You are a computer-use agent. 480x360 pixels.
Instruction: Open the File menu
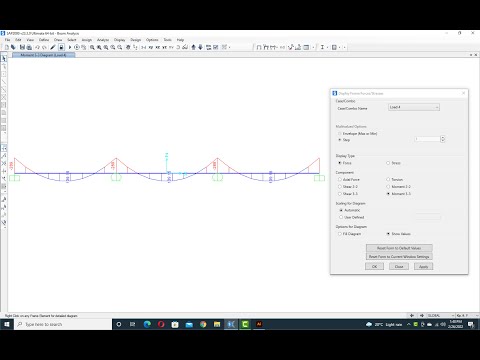(7, 40)
